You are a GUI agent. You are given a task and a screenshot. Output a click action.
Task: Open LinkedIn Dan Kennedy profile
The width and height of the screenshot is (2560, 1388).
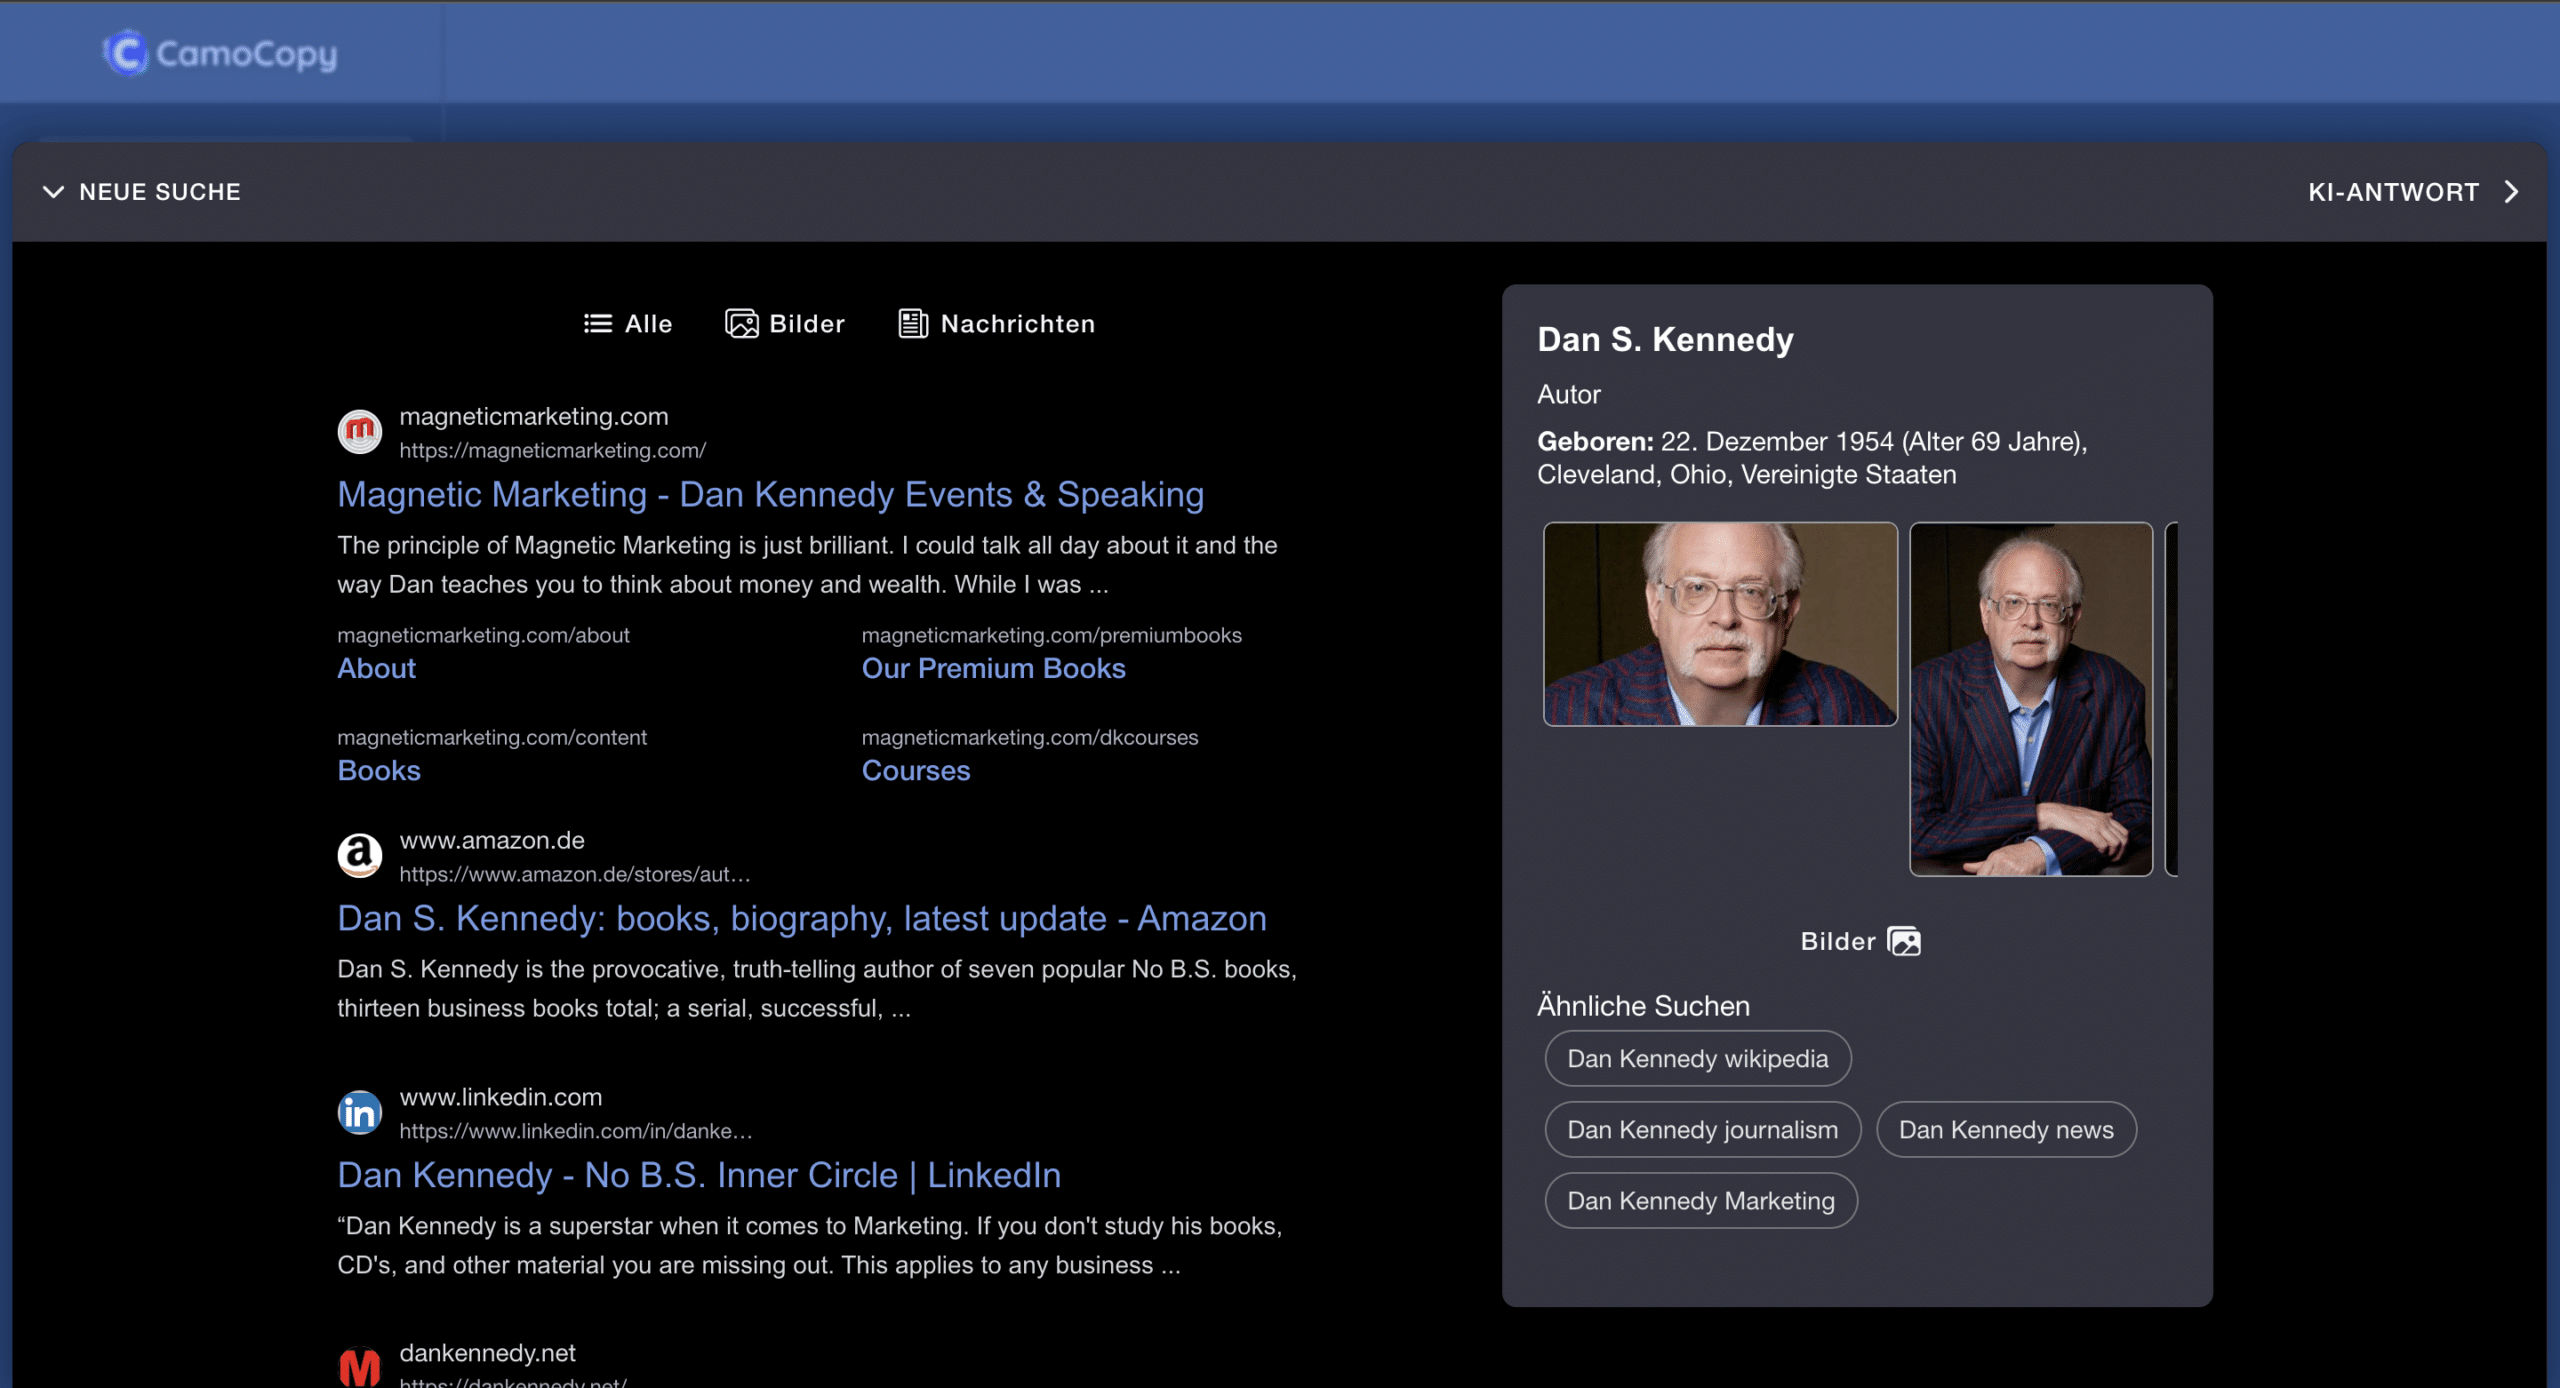pos(699,1174)
